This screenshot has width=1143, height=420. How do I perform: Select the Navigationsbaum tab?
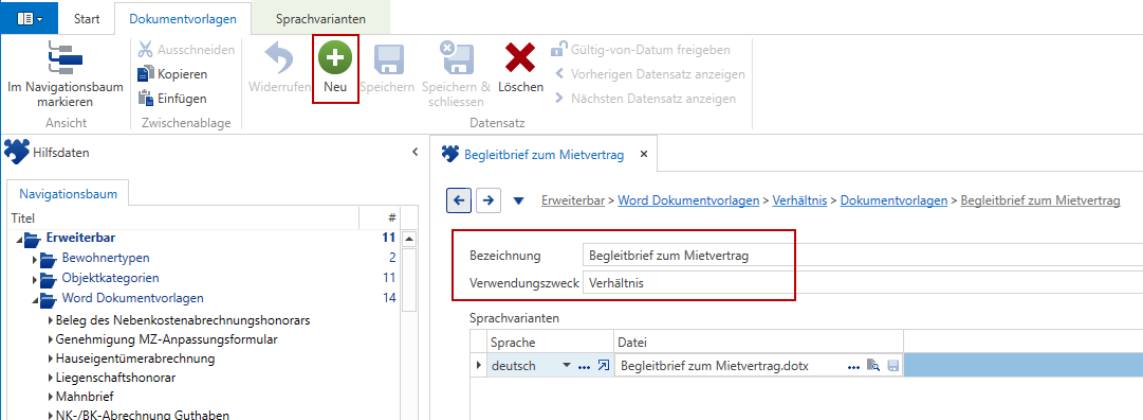[x=67, y=194]
